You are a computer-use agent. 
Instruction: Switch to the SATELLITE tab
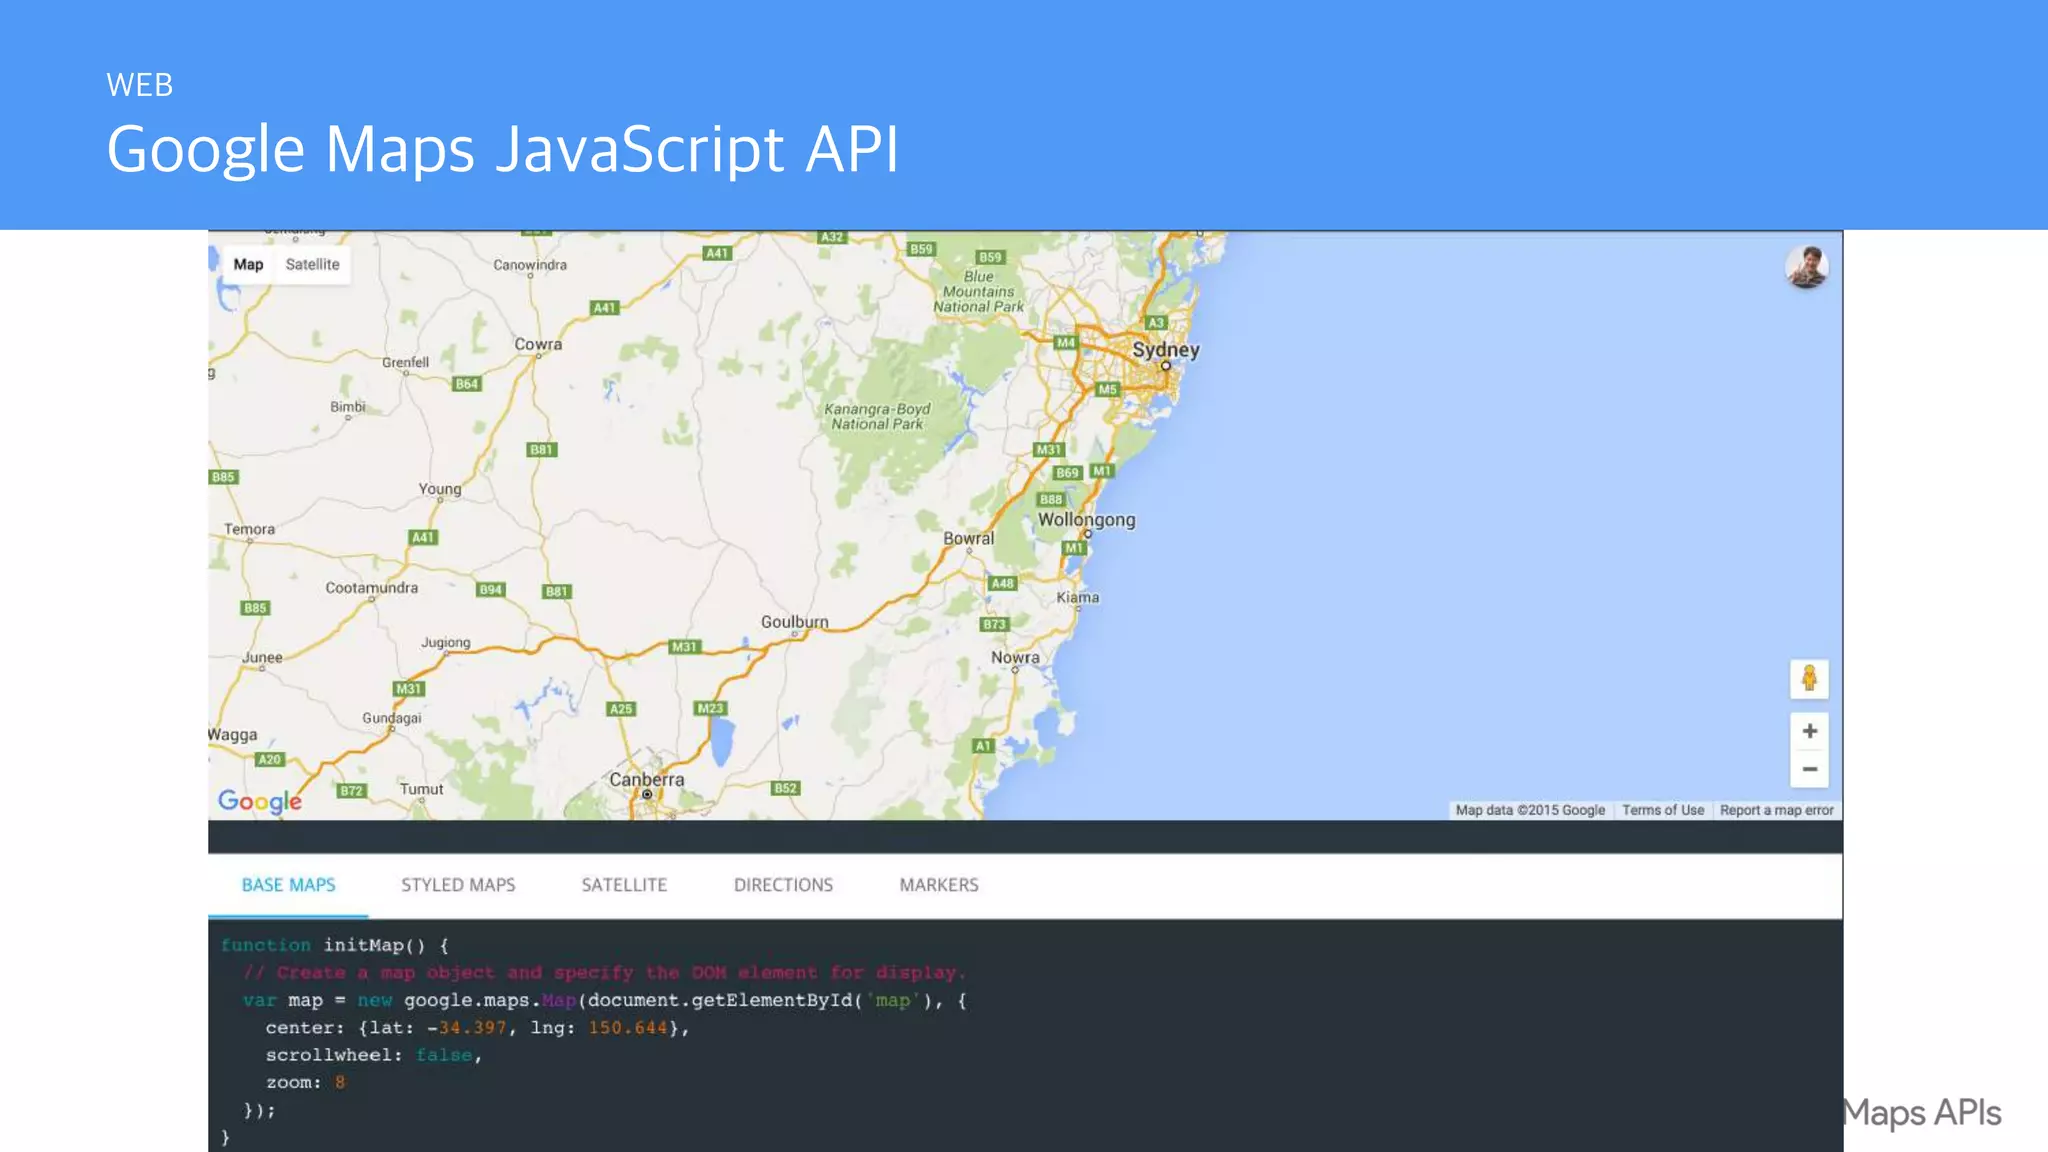[x=624, y=885]
